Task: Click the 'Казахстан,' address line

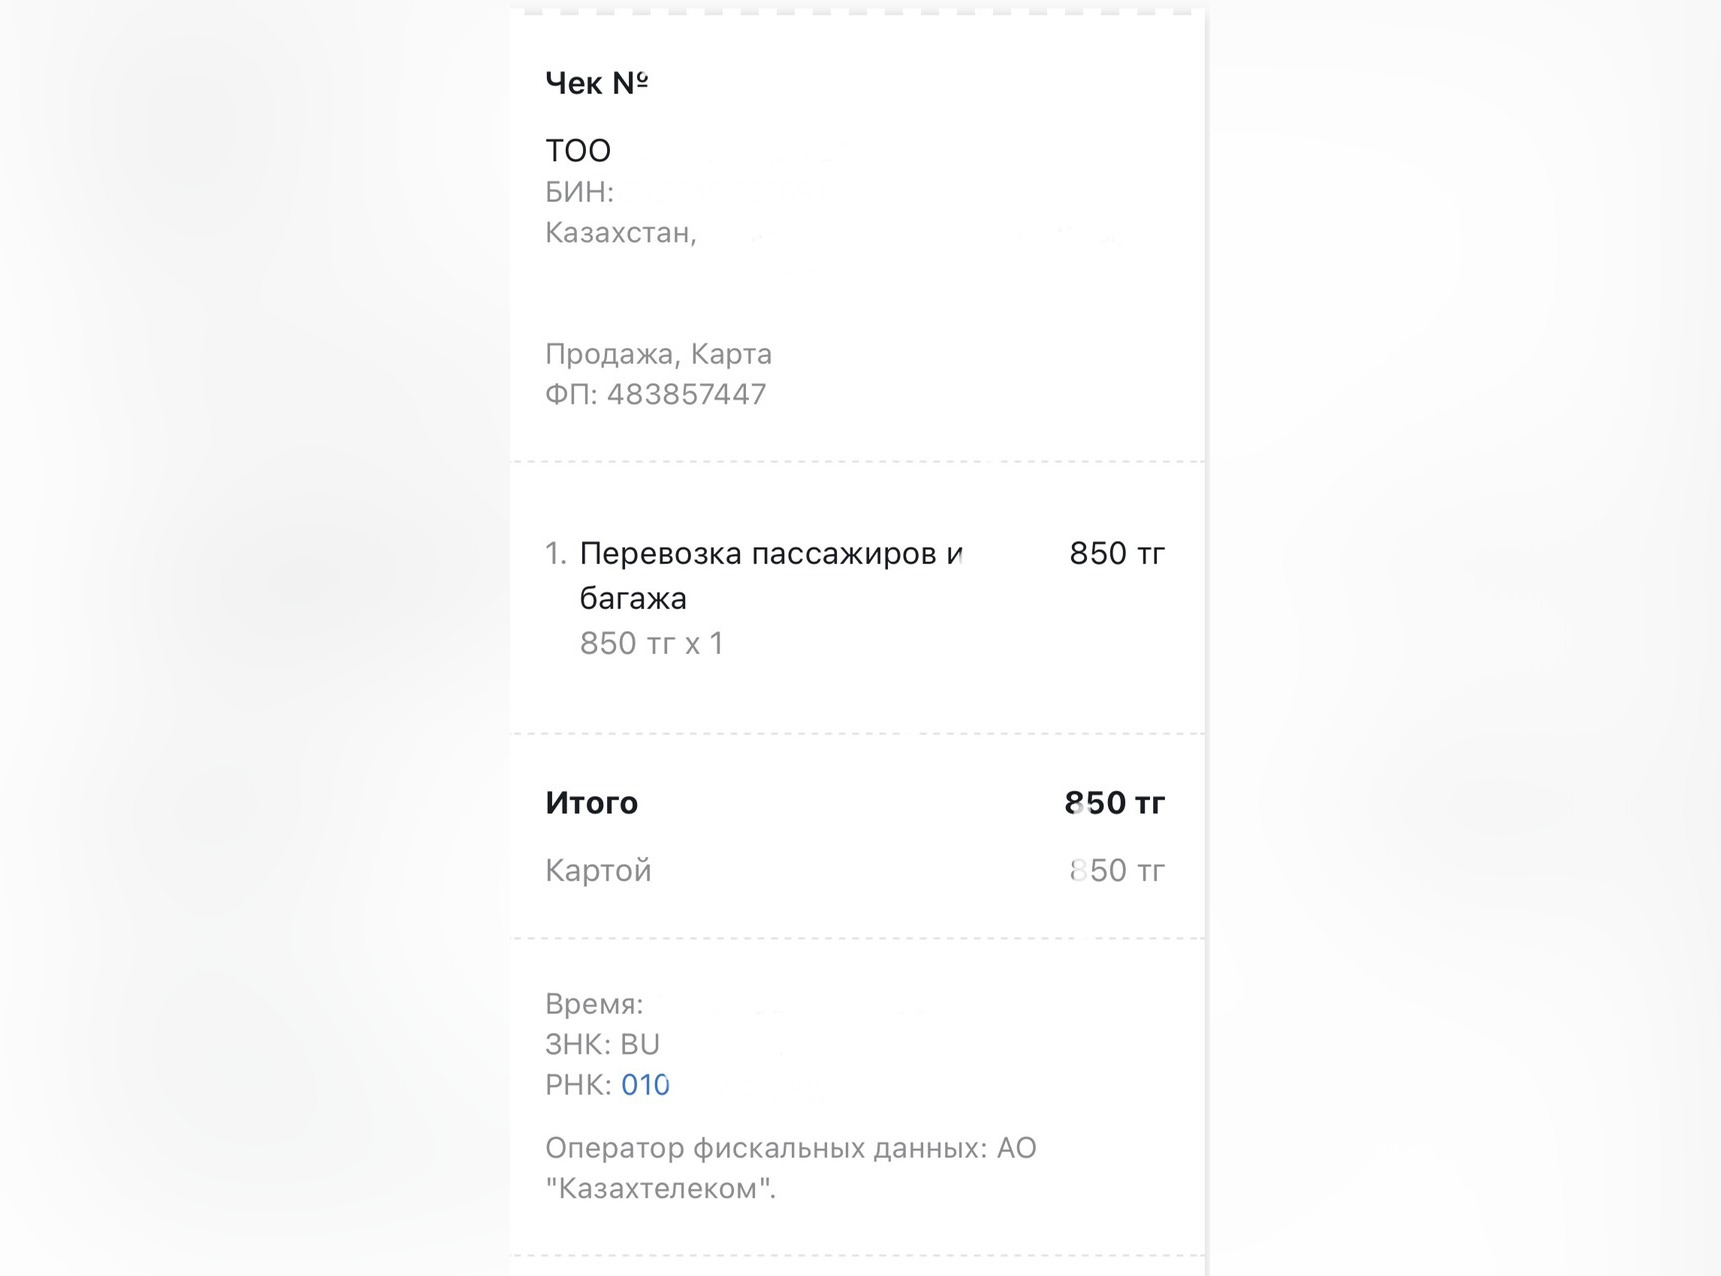Action: pyautogui.click(x=621, y=233)
